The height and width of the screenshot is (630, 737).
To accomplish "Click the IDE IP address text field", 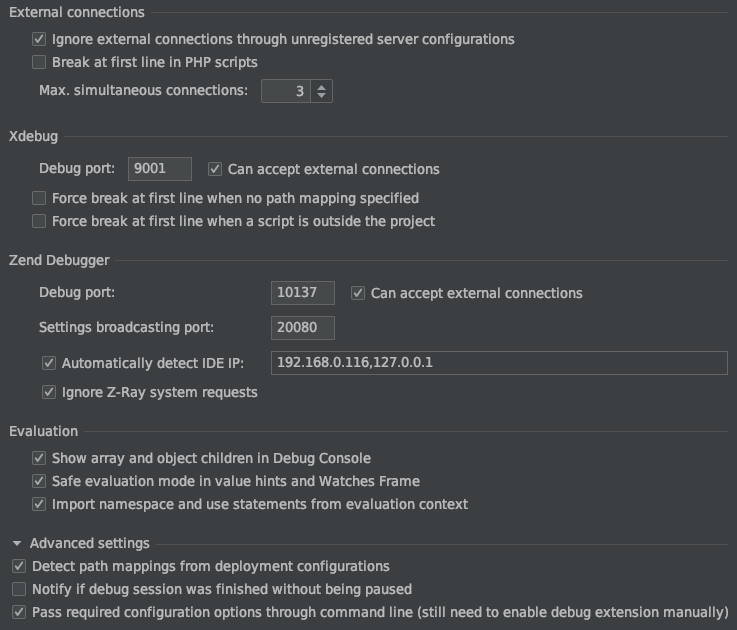I will tap(498, 362).
